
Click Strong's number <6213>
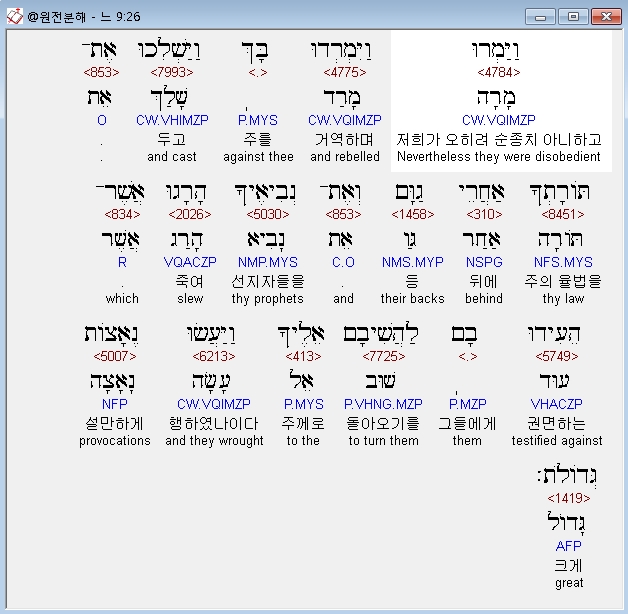(214, 356)
